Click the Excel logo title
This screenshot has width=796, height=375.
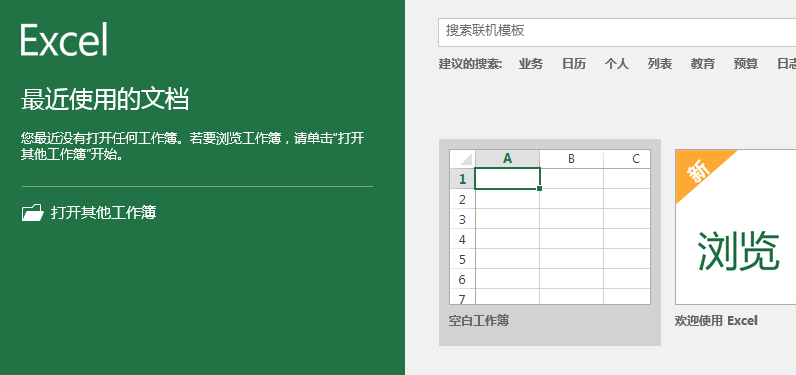point(64,40)
